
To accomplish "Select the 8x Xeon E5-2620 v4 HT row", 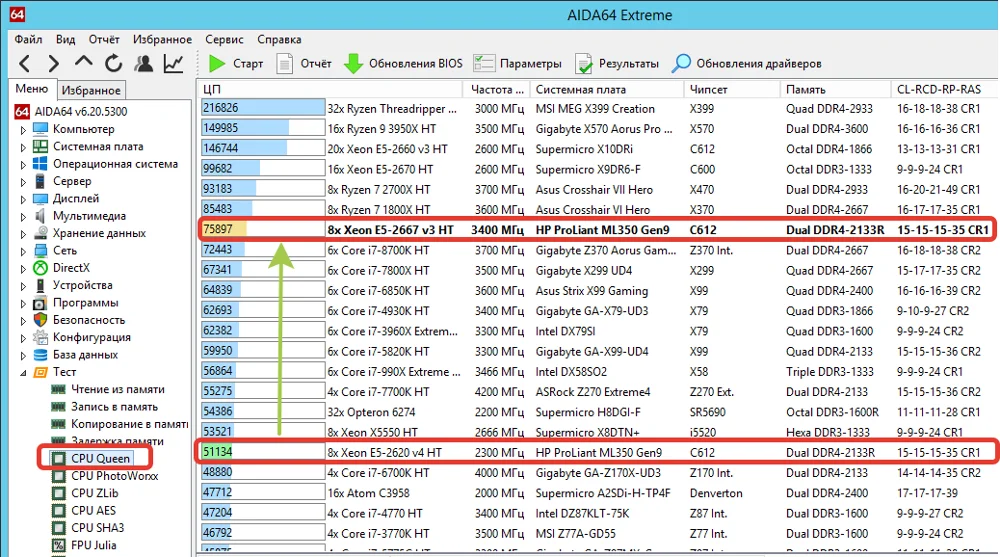I will tap(598, 452).
